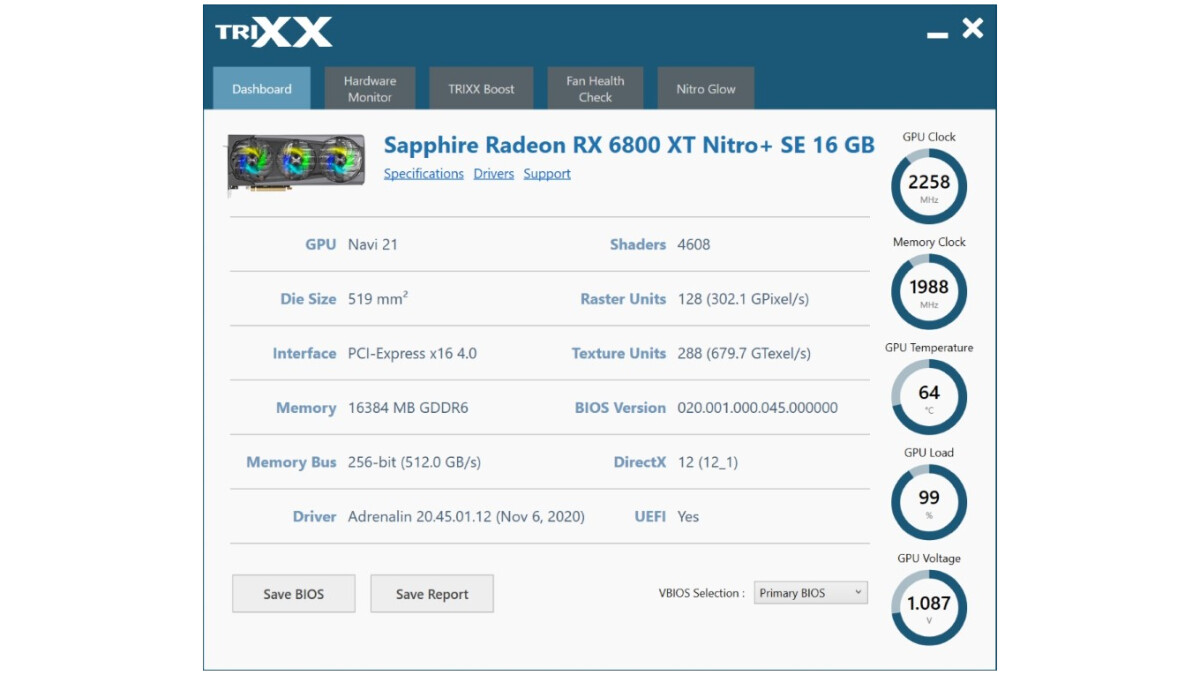Open the VBIOS Selection dropdown
Image resolution: width=1200 pixels, height=675 pixels.
pos(810,592)
